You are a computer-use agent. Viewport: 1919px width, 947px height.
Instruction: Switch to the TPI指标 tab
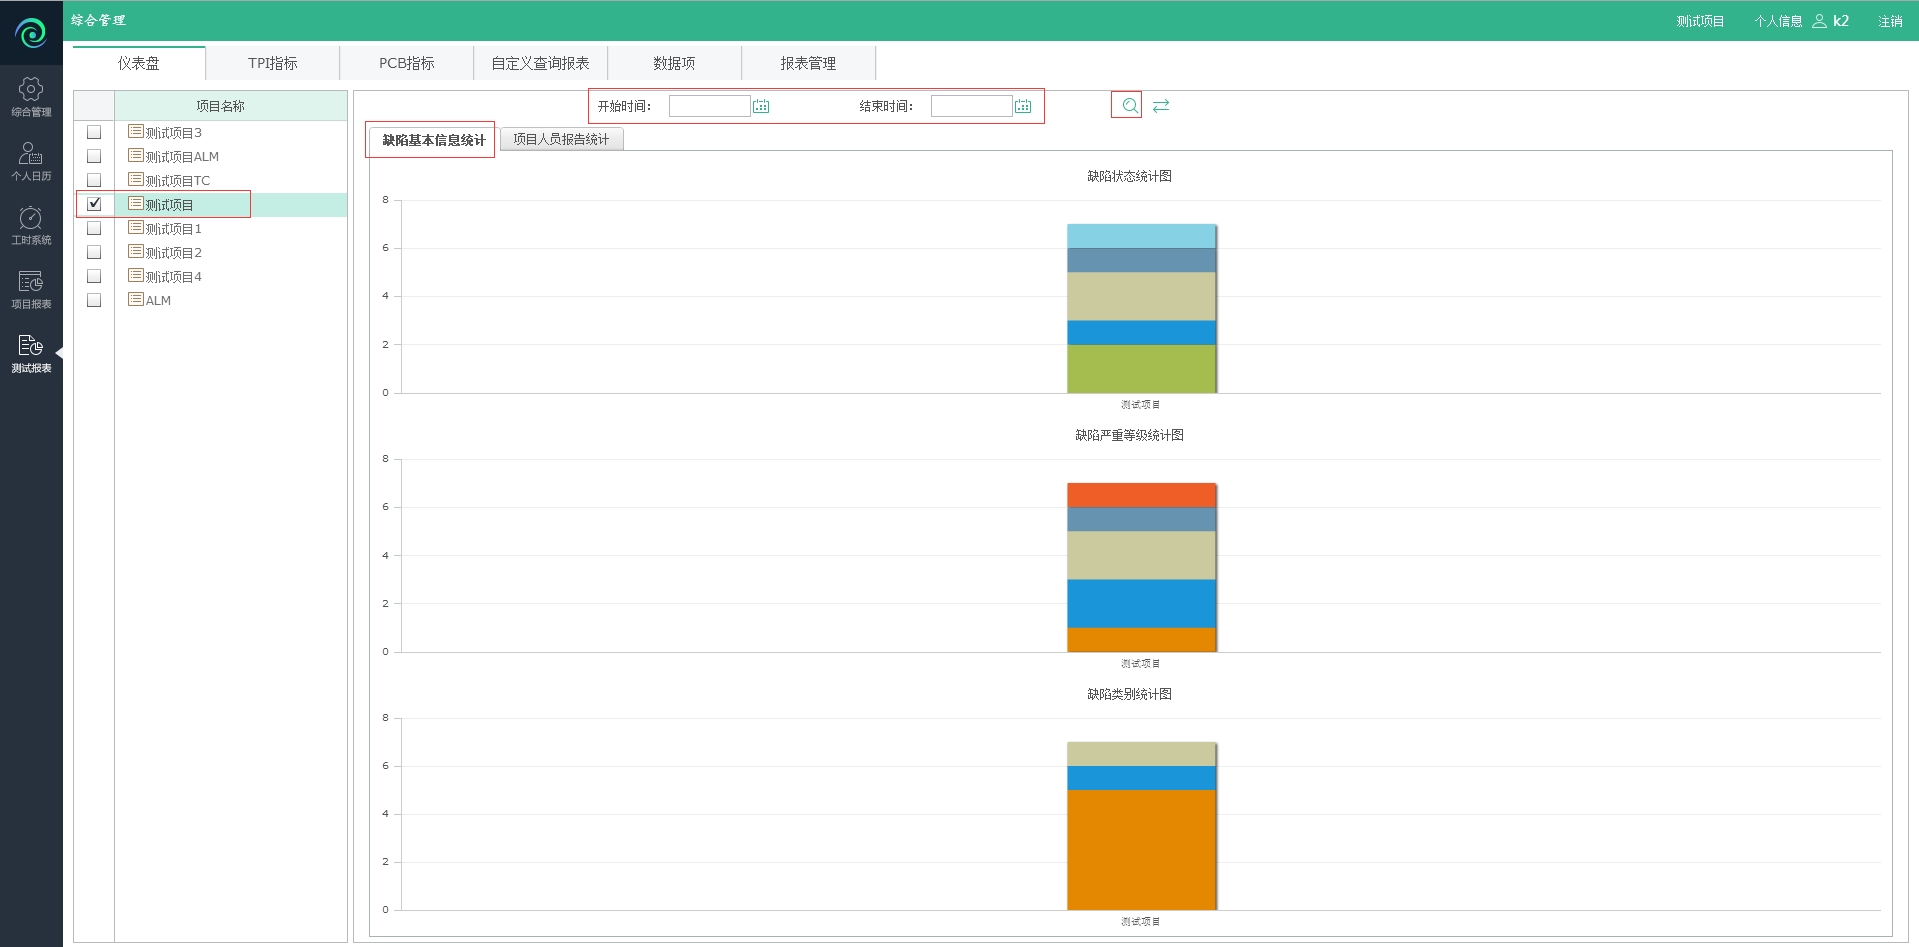tap(272, 63)
